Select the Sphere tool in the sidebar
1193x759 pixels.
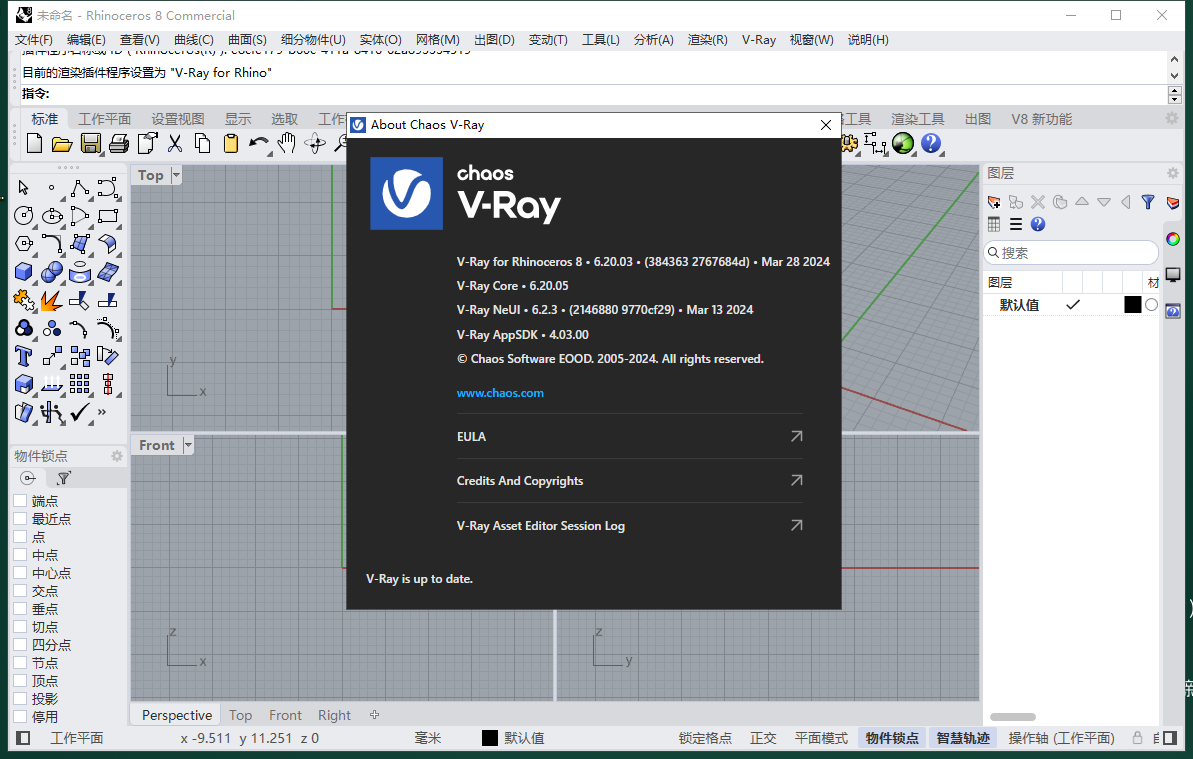point(50,271)
